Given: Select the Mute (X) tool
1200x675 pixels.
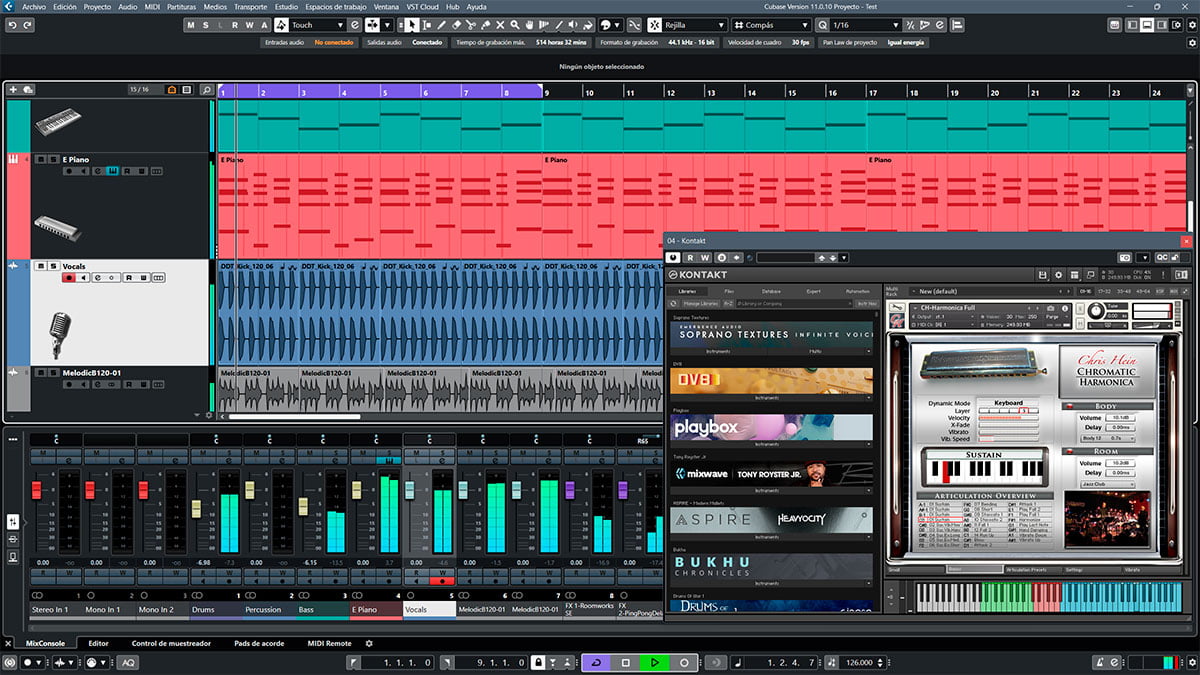Looking at the screenshot, I should point(501,25).
